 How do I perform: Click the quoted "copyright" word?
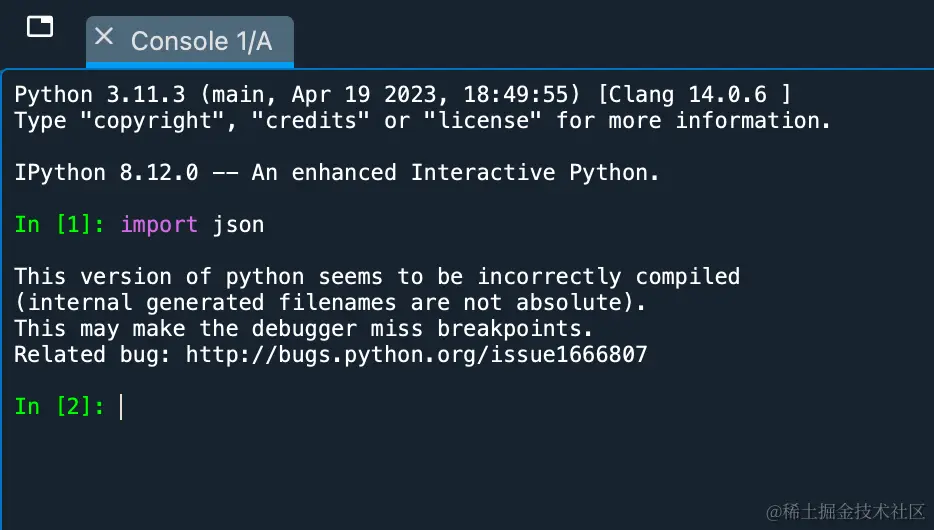pos(152,121)
